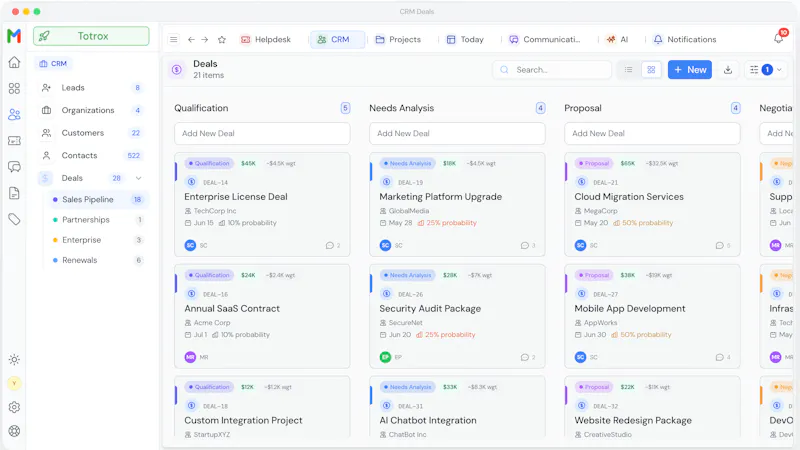Open the Security Audit Package card
The image size is (800, 450).
457,316
